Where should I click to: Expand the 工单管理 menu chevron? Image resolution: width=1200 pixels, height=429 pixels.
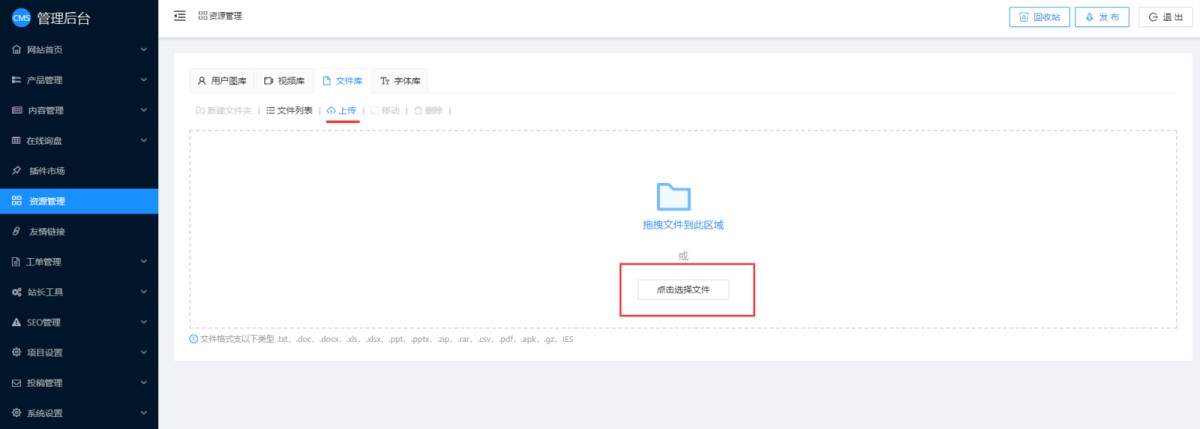144,262
